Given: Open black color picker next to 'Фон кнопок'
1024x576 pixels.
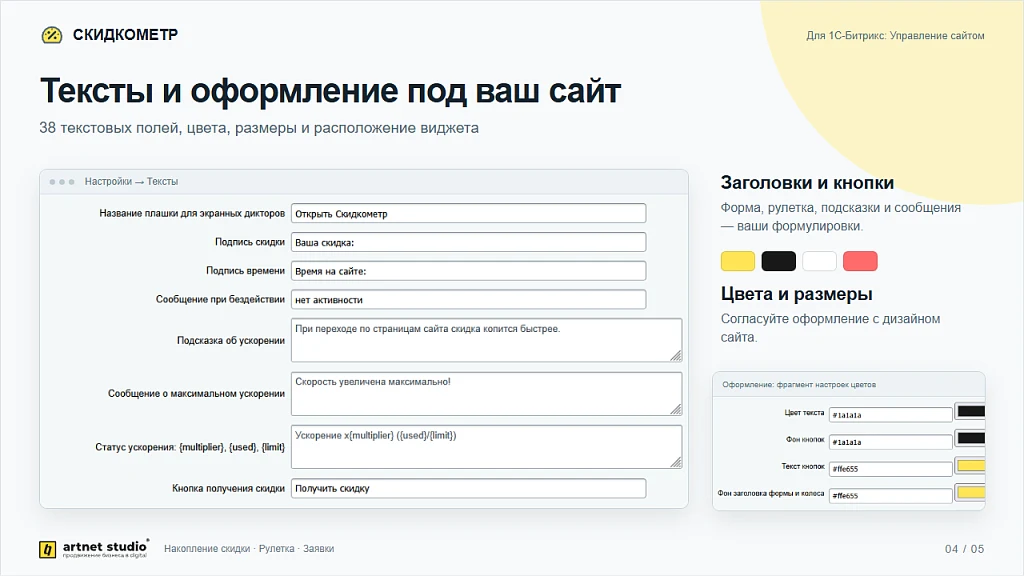Looking at the screenshot, I should (x=970, y=438).
